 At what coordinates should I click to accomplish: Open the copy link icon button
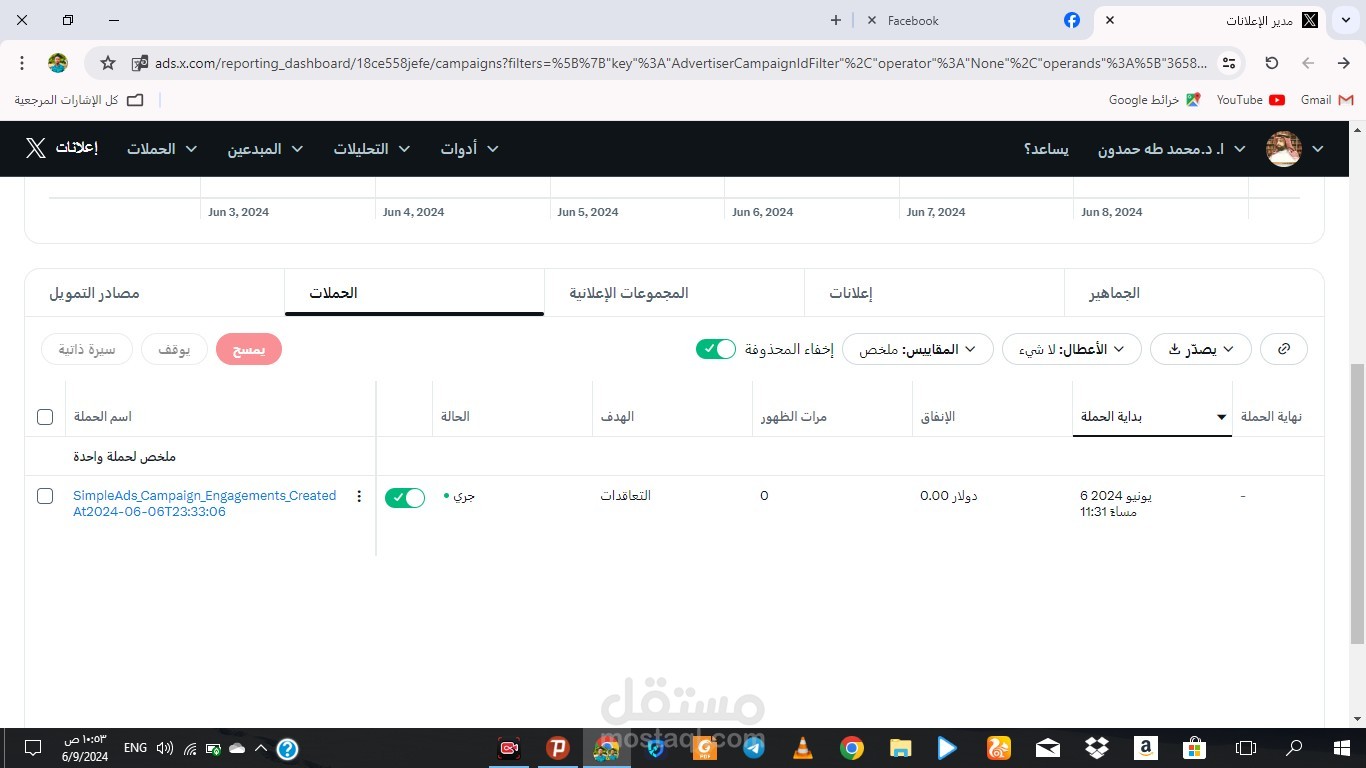click(x=1284, y=349)
